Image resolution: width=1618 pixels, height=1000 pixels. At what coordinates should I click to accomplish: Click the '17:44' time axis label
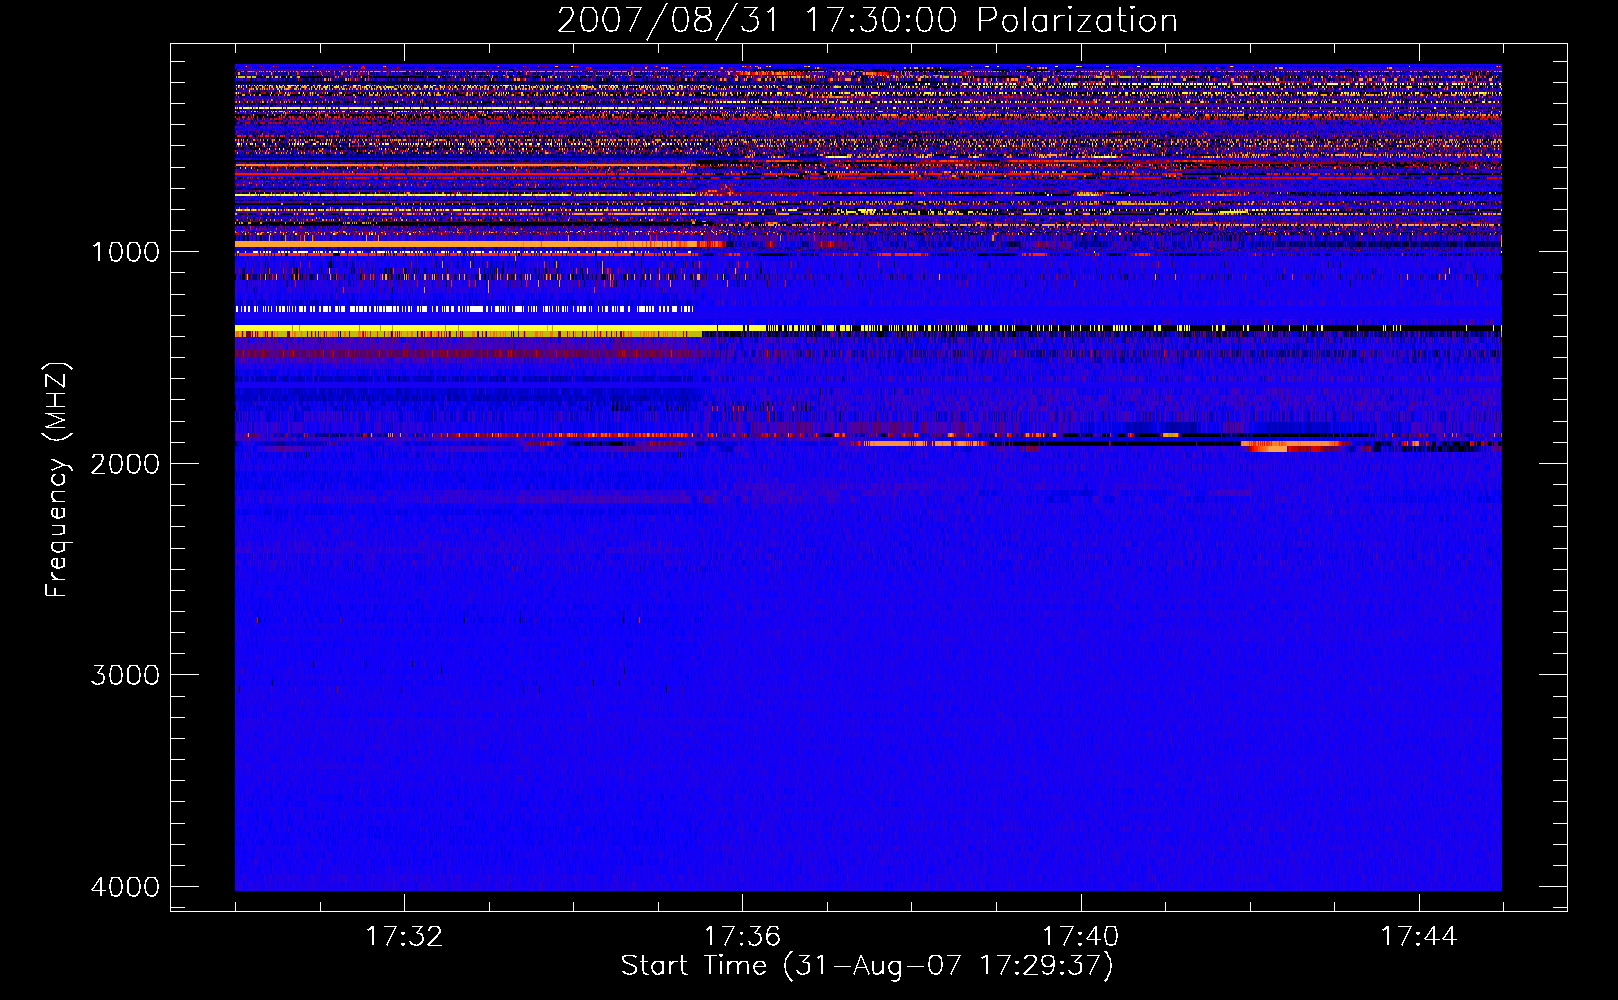[x=1419, y=936]
